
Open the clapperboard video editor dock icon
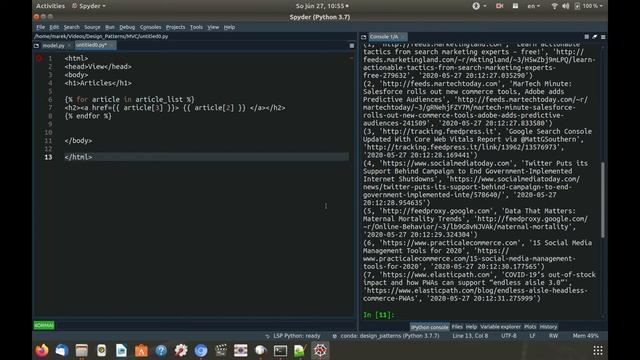tap(221, 350)
